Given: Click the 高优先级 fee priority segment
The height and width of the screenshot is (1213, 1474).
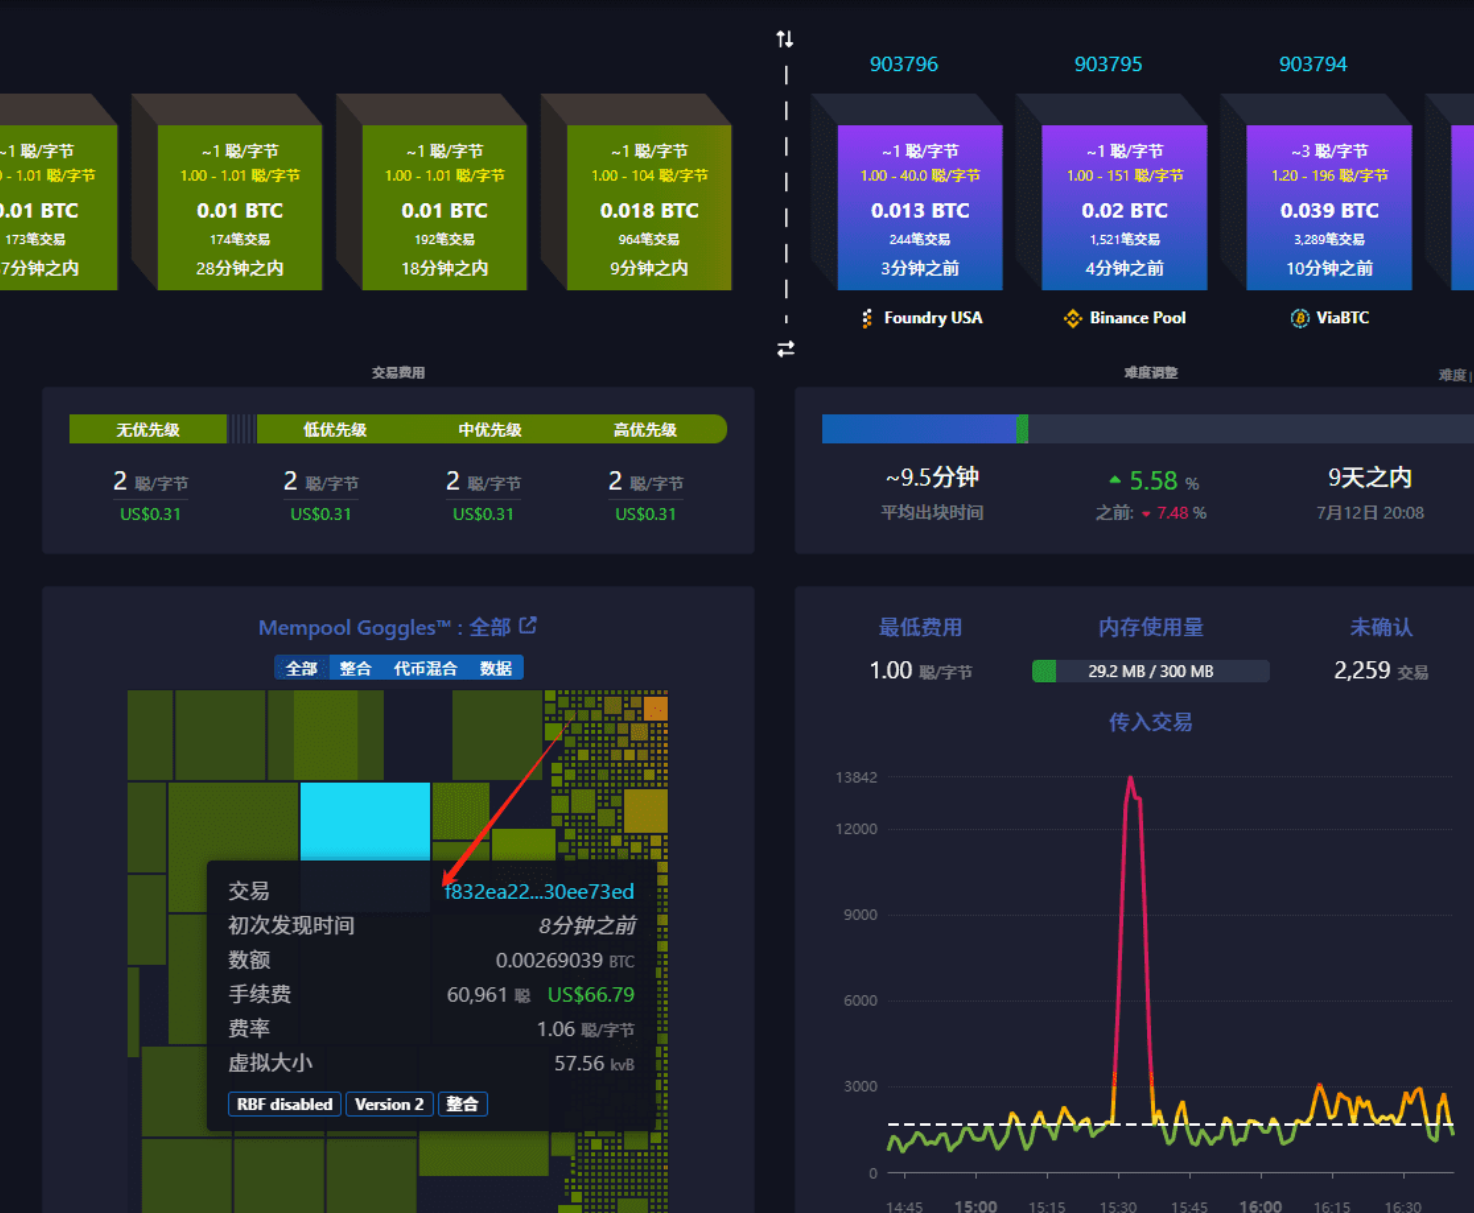Looking at the screenshot, I should pos(645,430).
